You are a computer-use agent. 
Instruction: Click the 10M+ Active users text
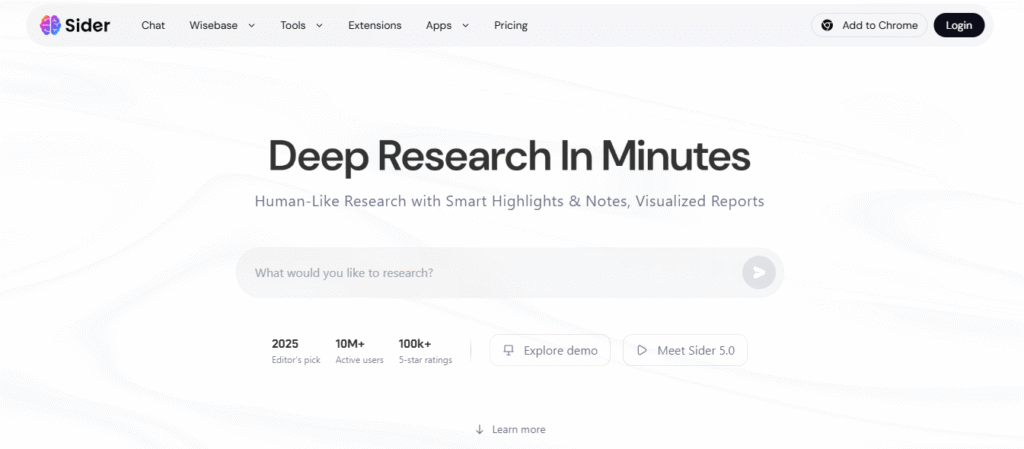[359, 351]
